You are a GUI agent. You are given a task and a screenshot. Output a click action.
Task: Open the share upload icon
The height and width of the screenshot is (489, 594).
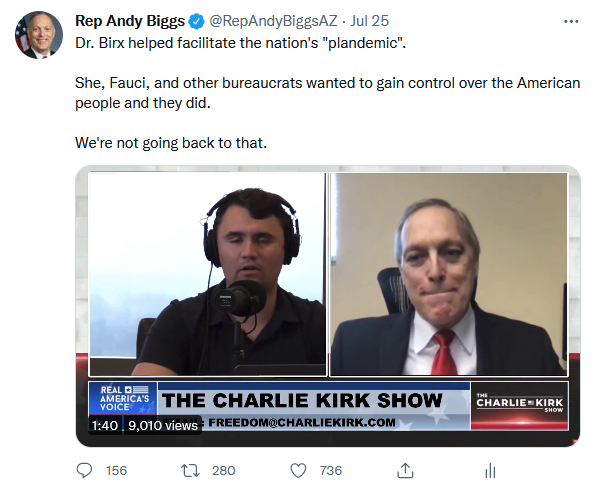(405, 470)
